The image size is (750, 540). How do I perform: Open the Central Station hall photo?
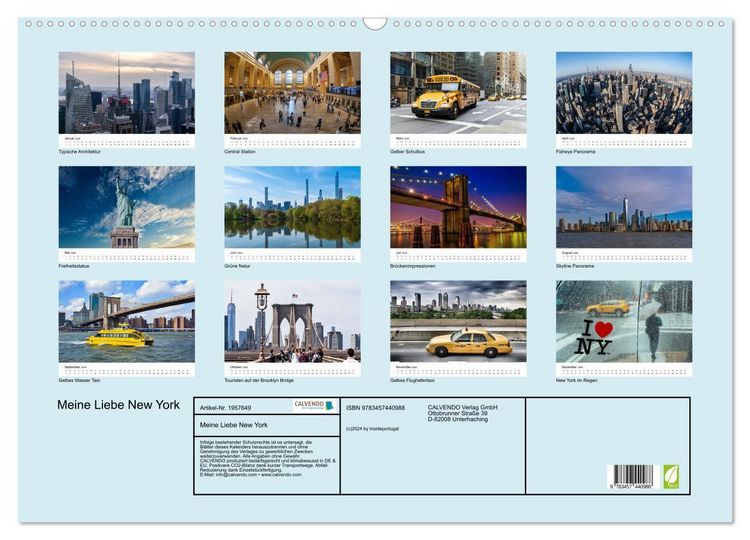pos(292,93)
